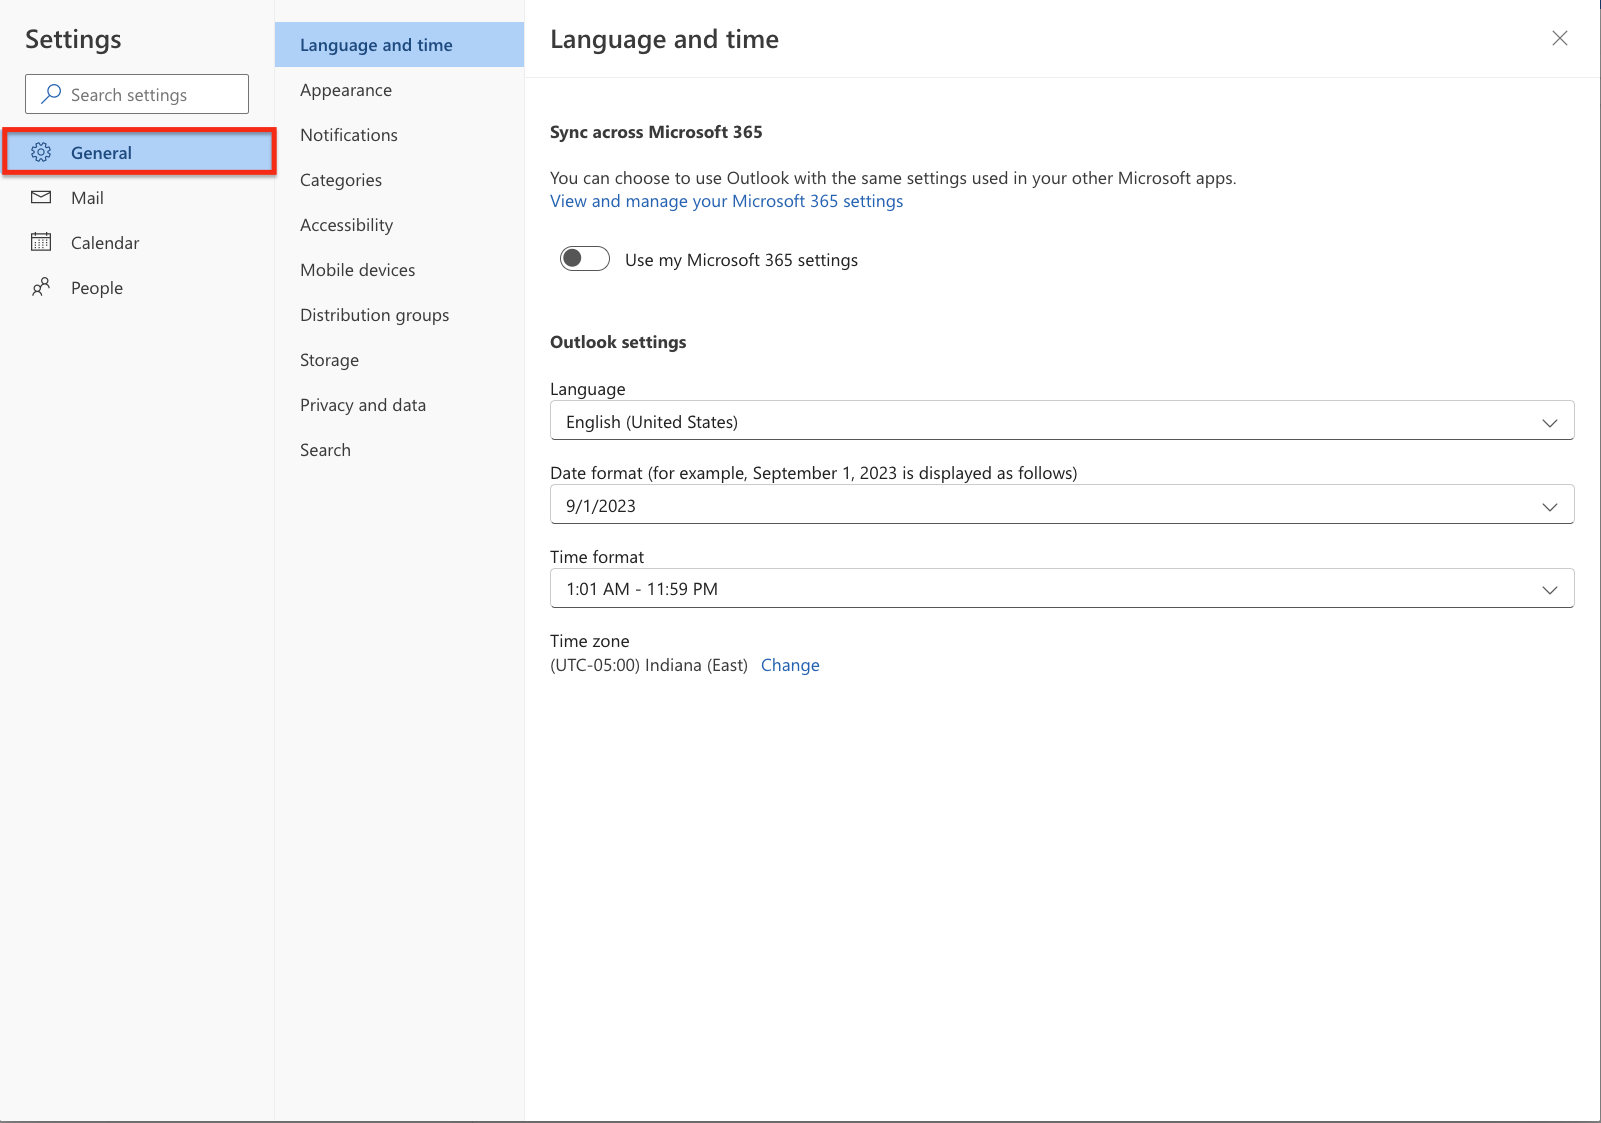Click View and manage Microsoft 365 settings link
Viewport: 1601px width, 1123px height.
click(x=726, y=201)
